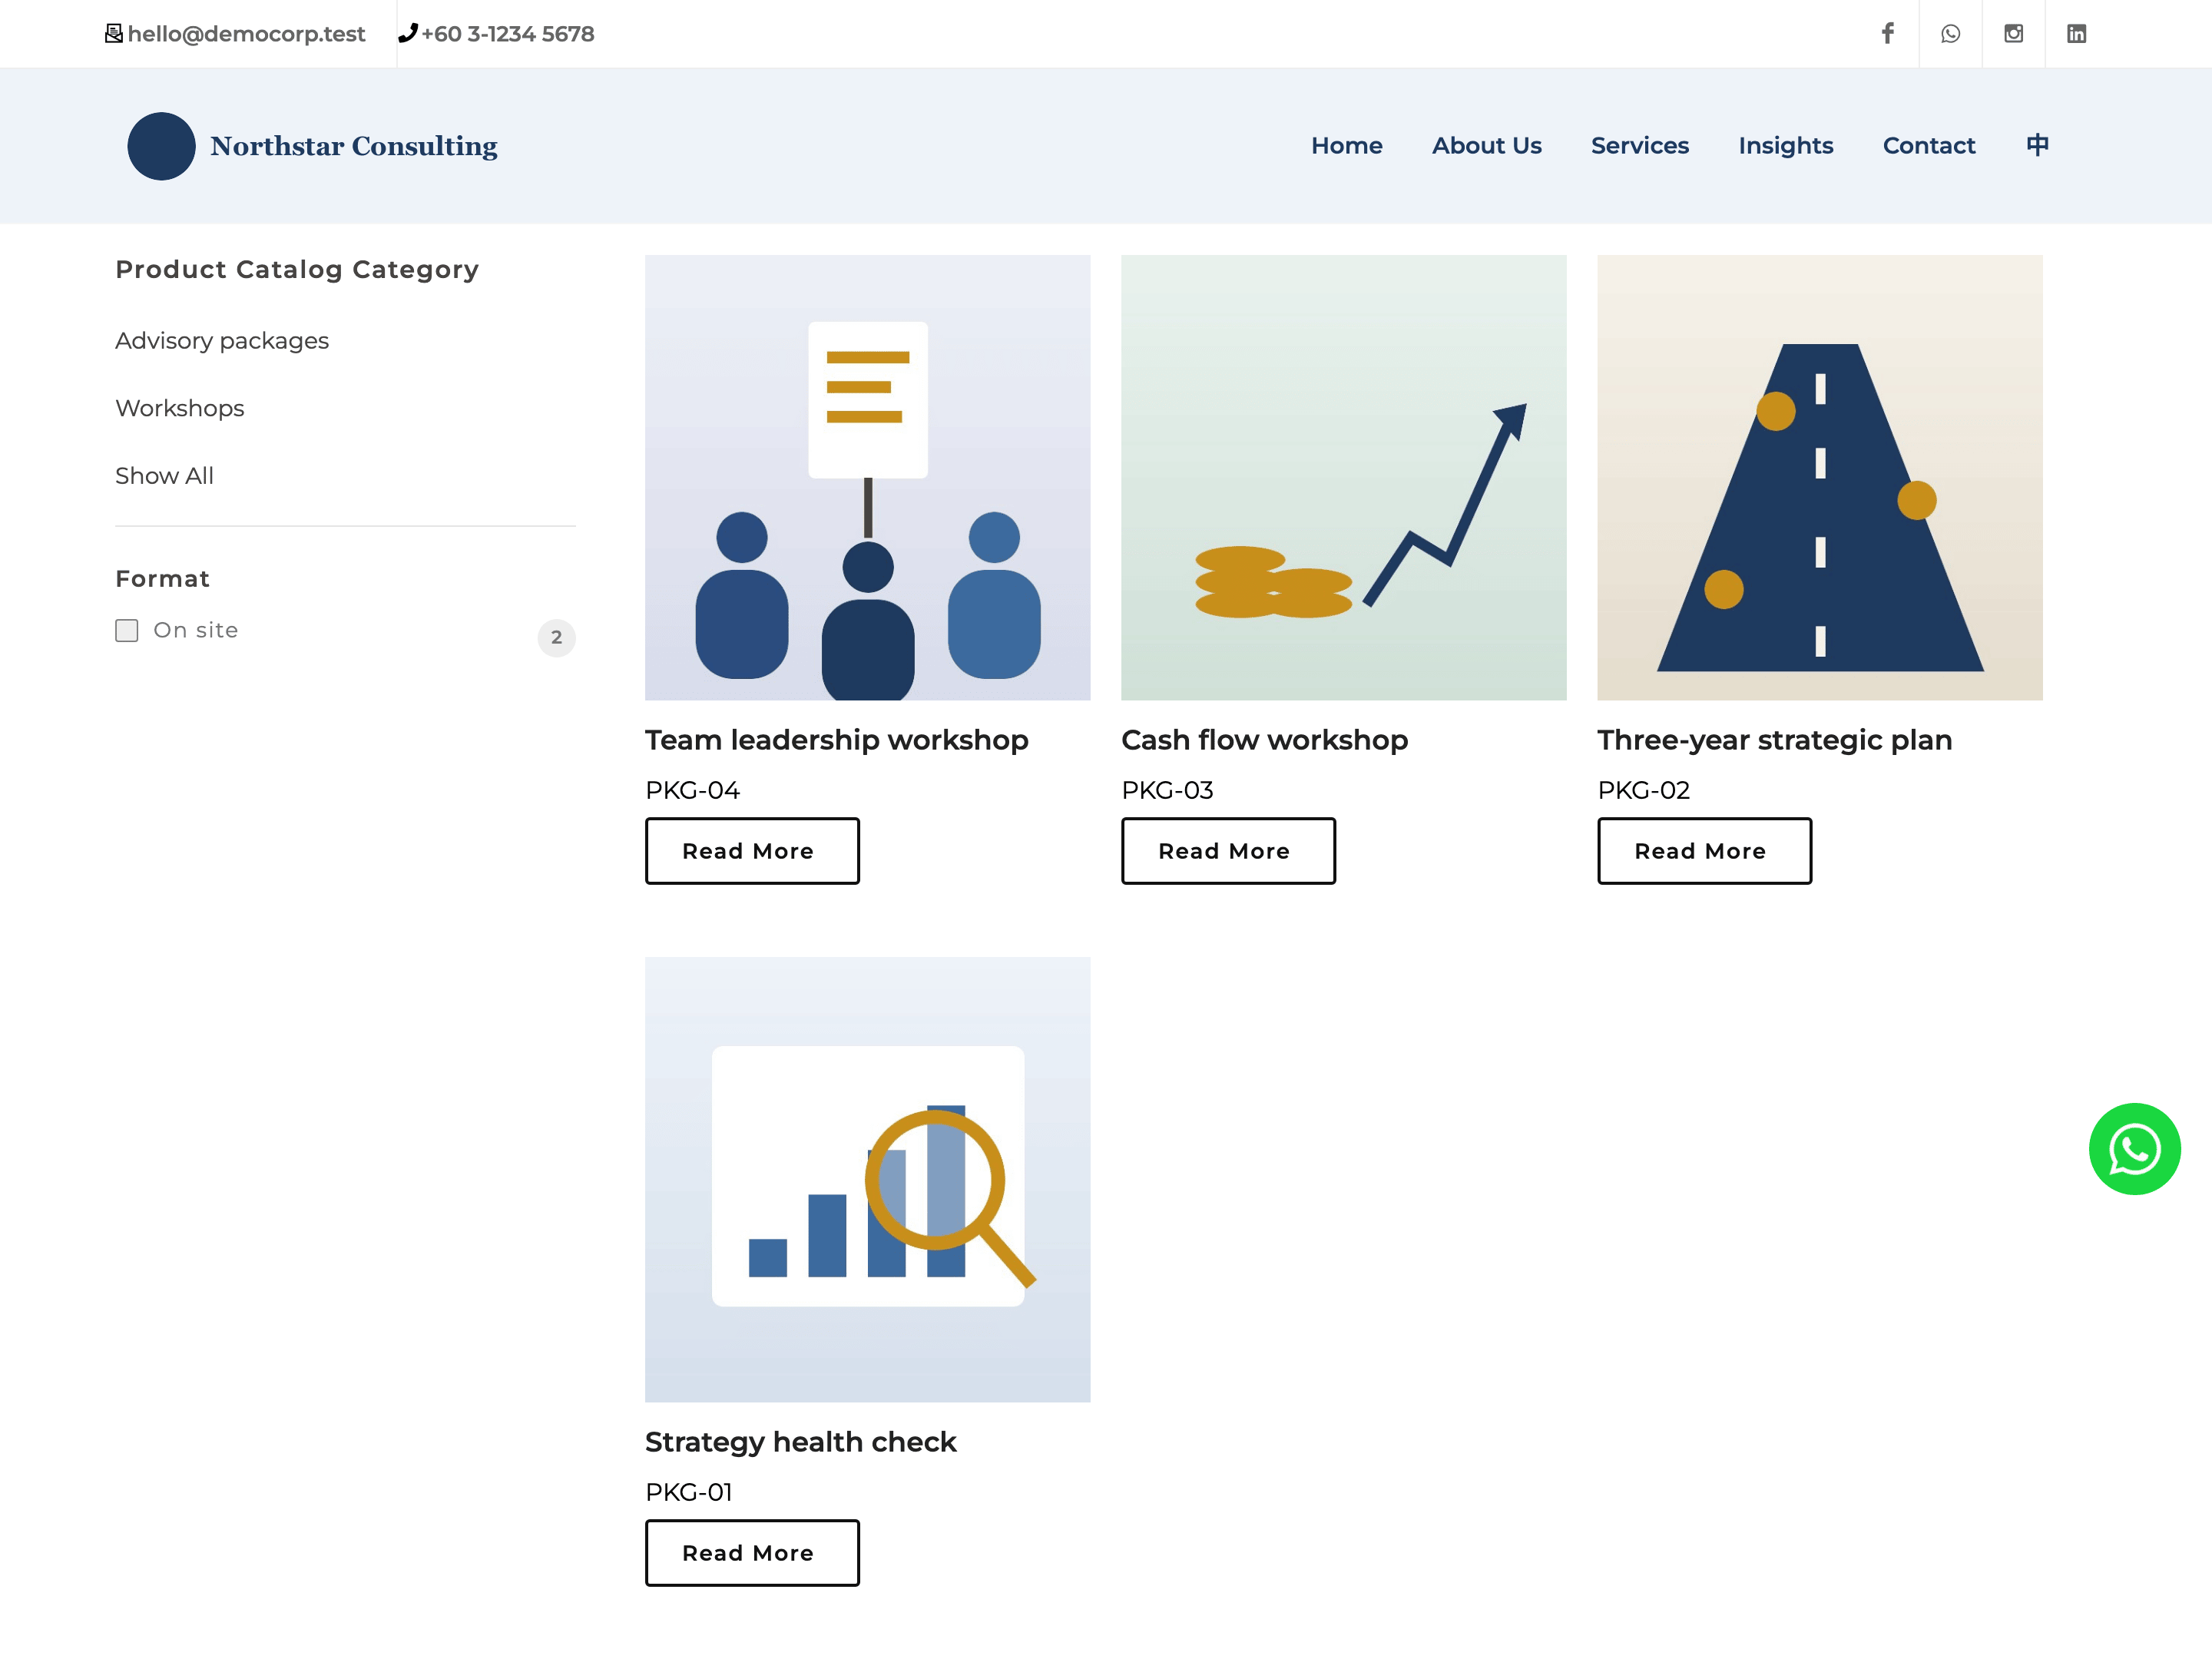Click Read More for Strategy health check
Image resolution: width=2212 pixels, height=1659 pixels.
click(752, 1553)
